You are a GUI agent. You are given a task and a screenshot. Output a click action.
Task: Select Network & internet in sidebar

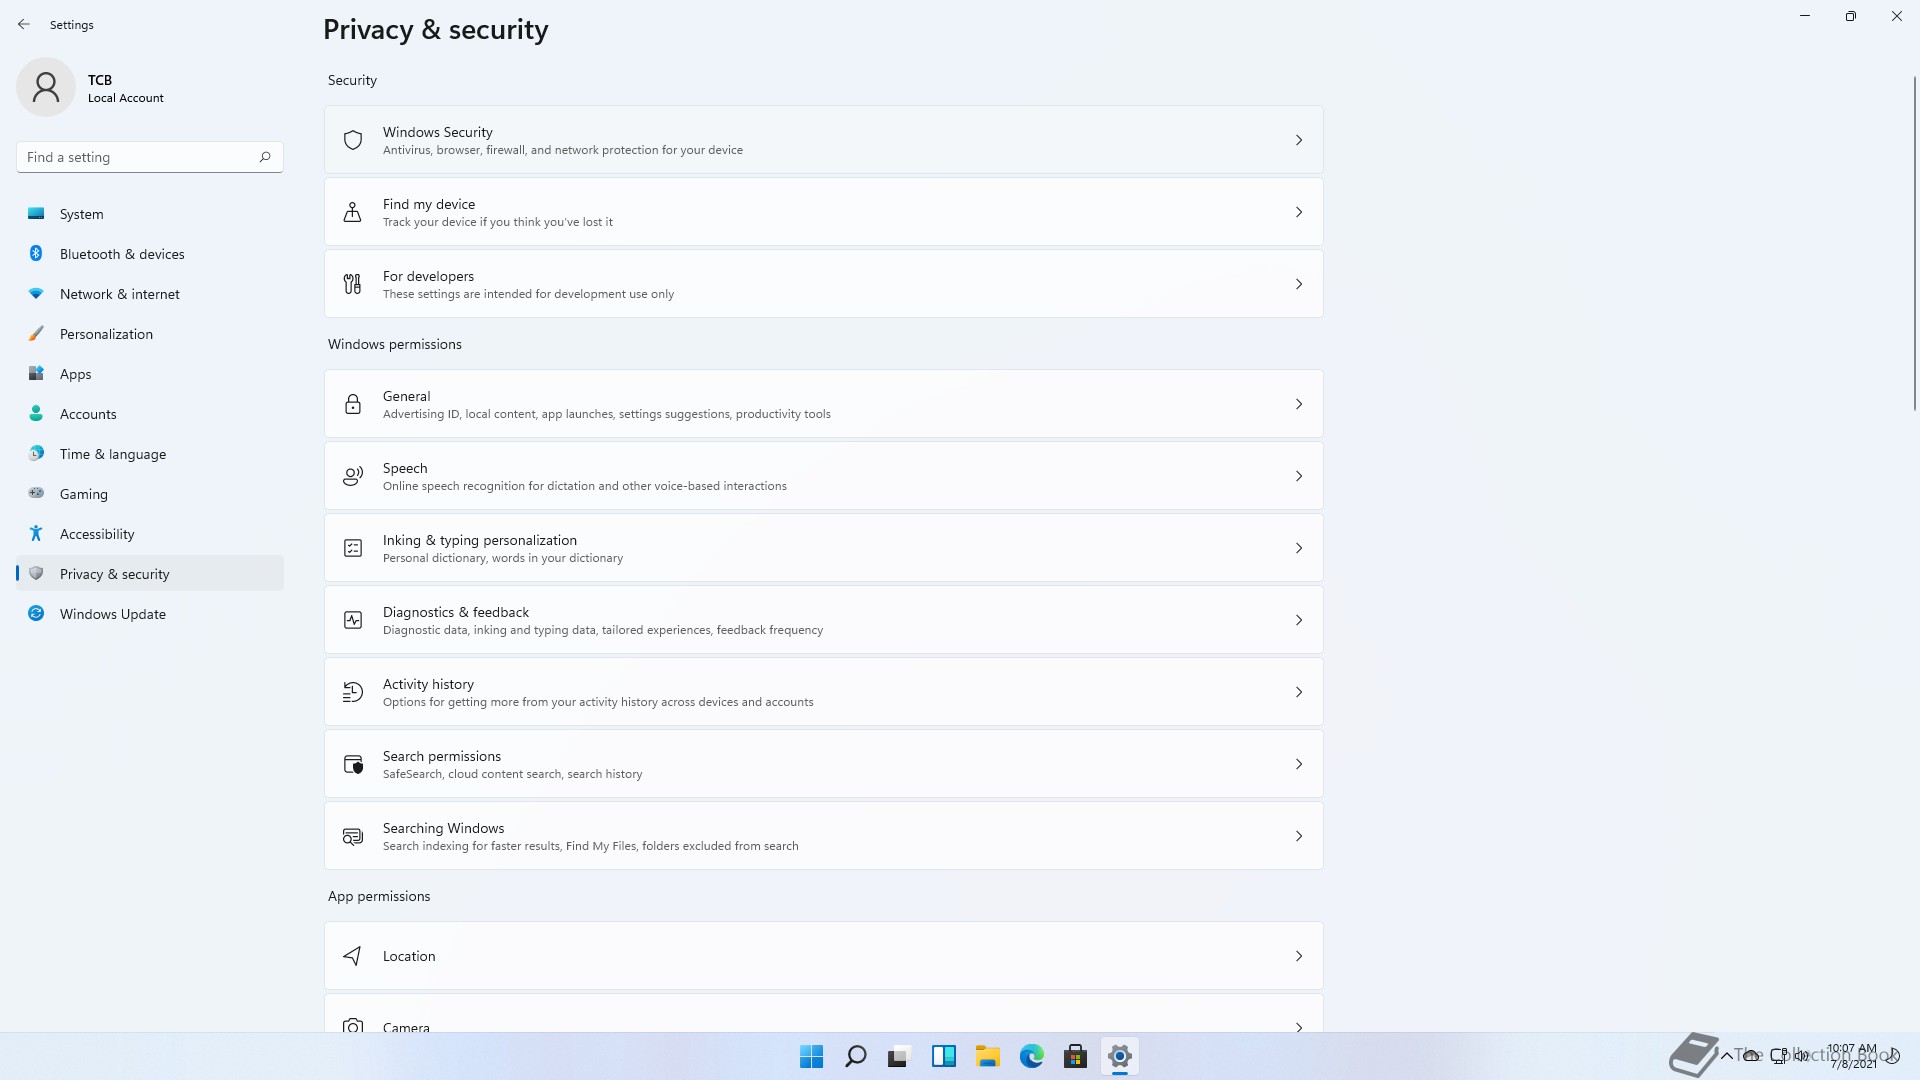click(150, 294)
